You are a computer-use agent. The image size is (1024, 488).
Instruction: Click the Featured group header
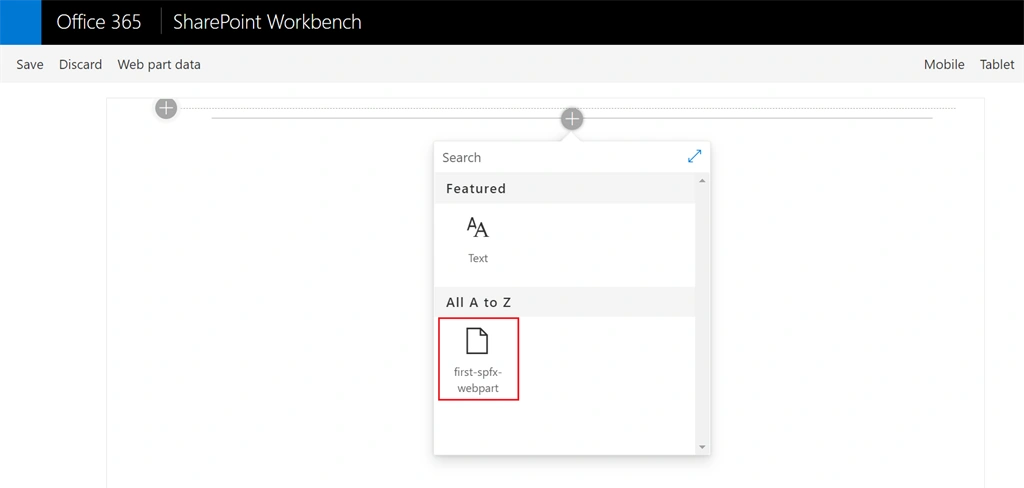pos(565,188)
